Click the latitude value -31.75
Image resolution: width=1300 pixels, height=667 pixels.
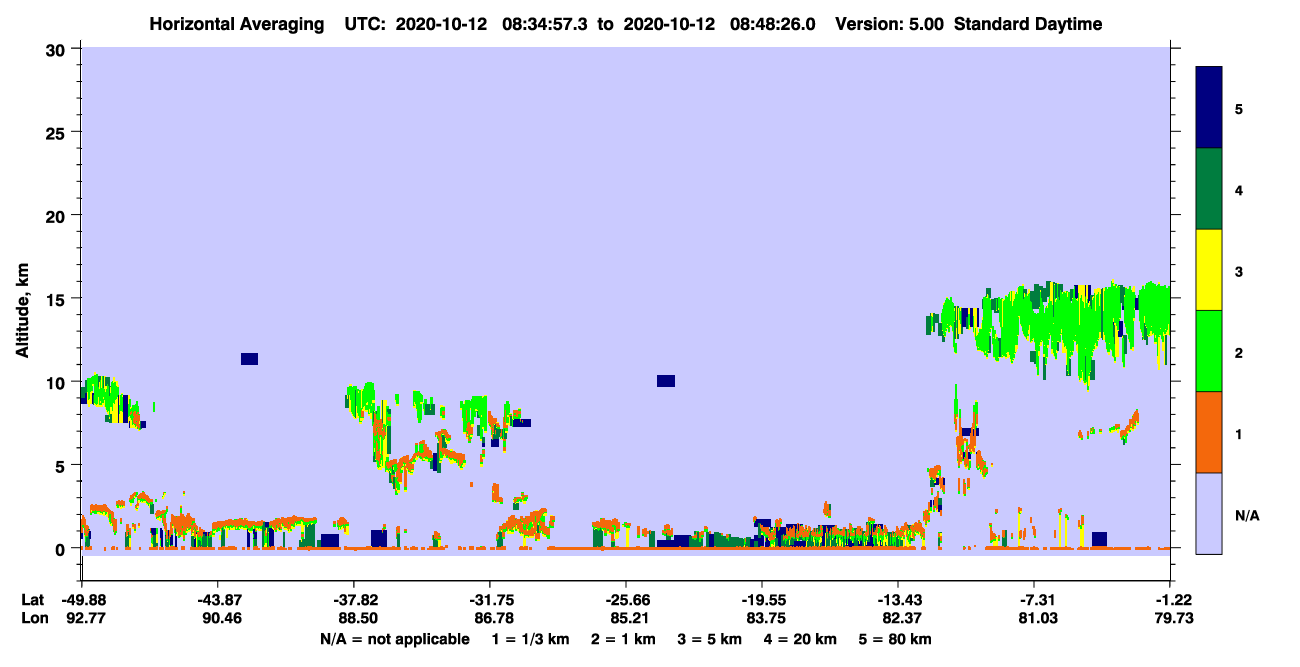point(490,600)
